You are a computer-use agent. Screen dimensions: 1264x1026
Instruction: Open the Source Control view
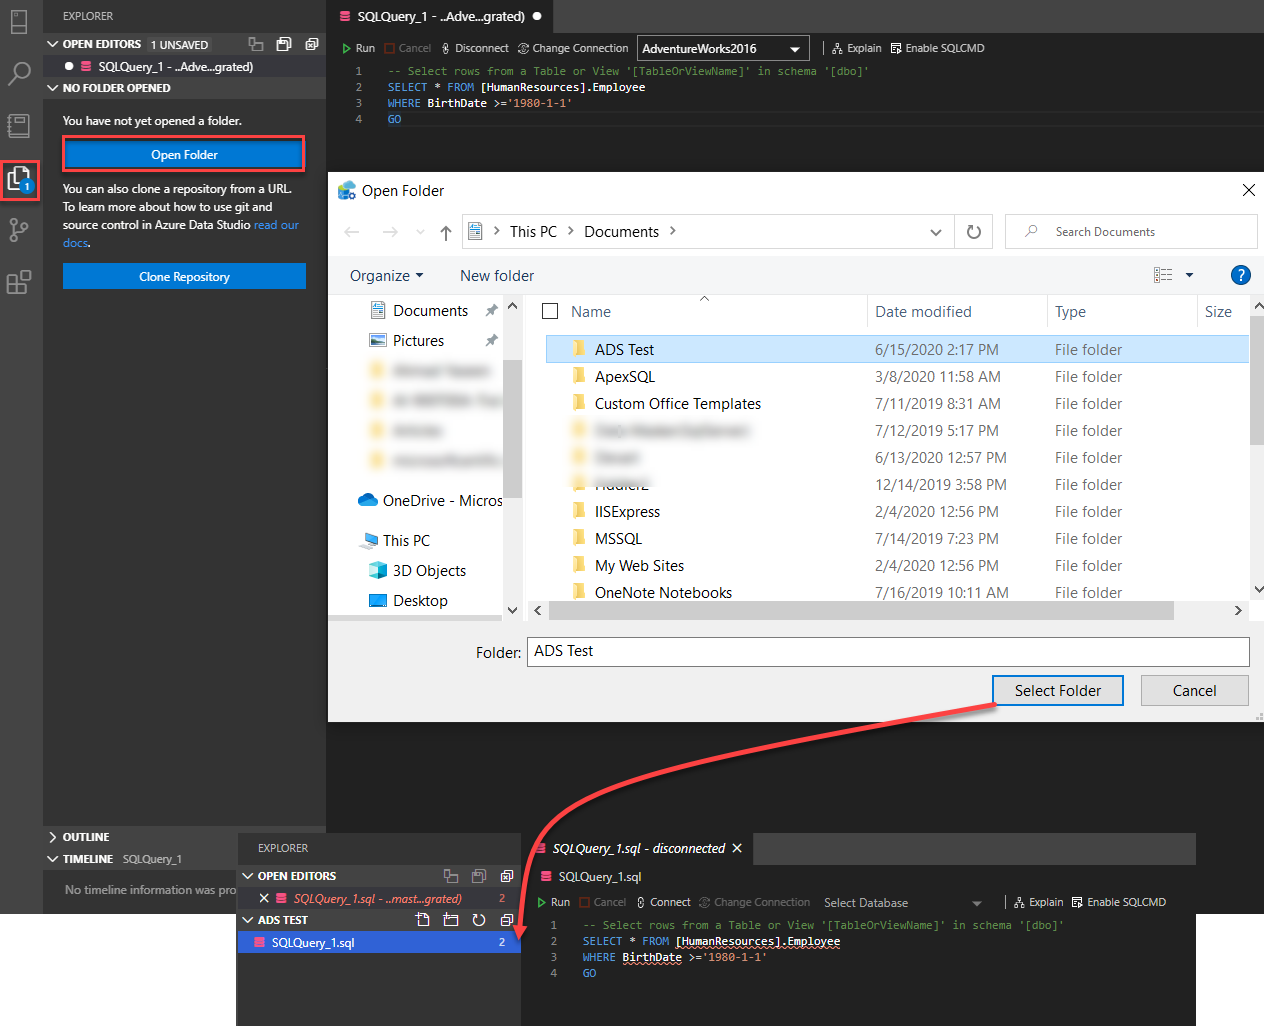(18, 231)
